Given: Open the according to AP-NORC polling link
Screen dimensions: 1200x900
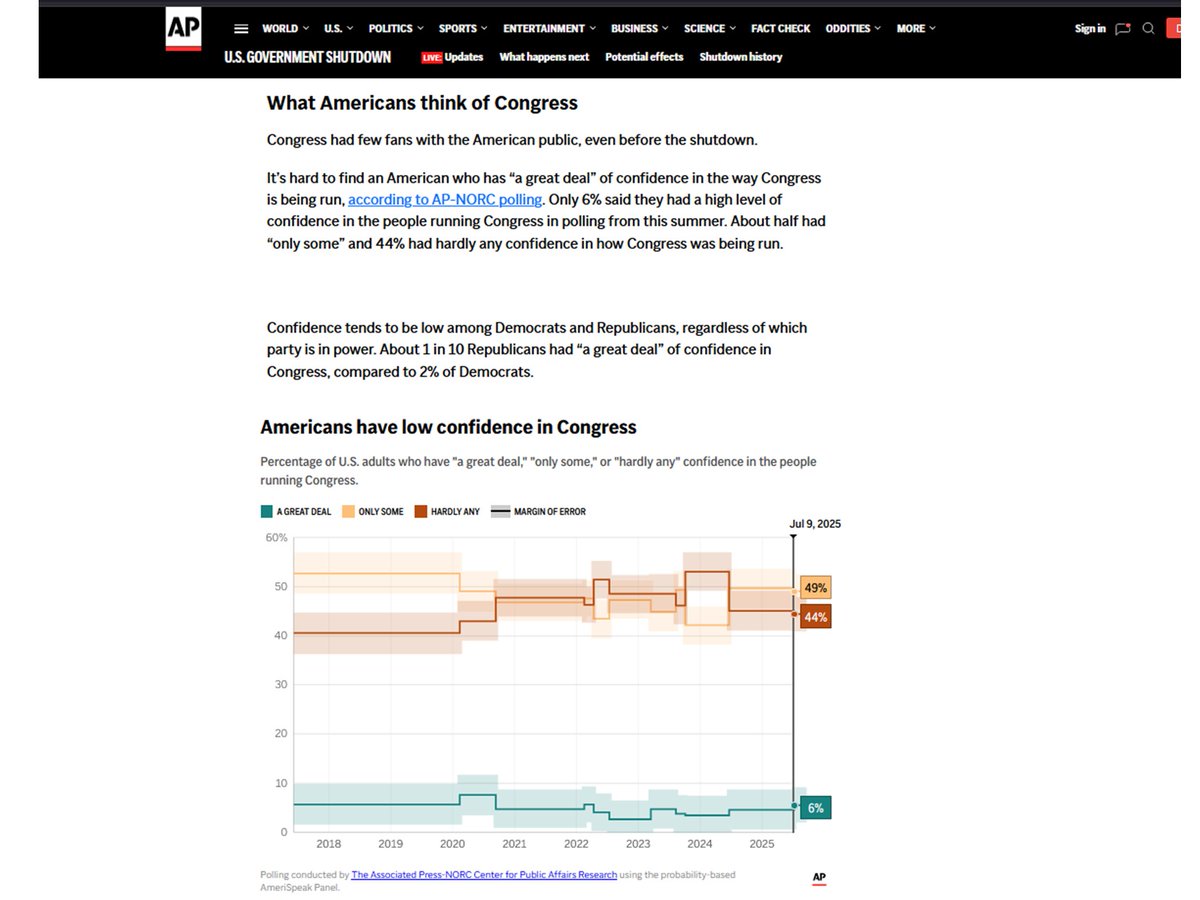Looking at the screenshot, I should (x=446, y=199).
